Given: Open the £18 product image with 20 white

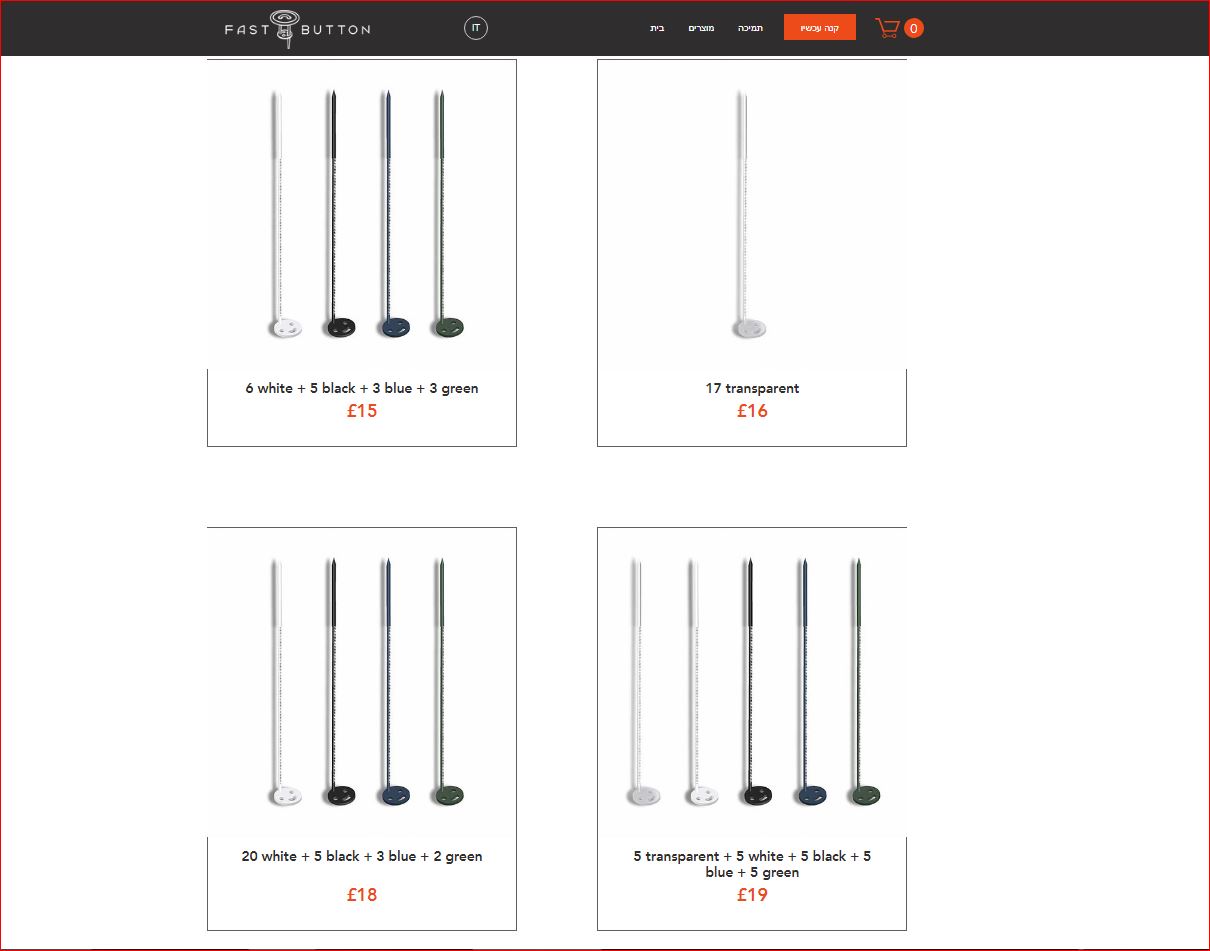Looking at the screenshot, I should (362, 682).
